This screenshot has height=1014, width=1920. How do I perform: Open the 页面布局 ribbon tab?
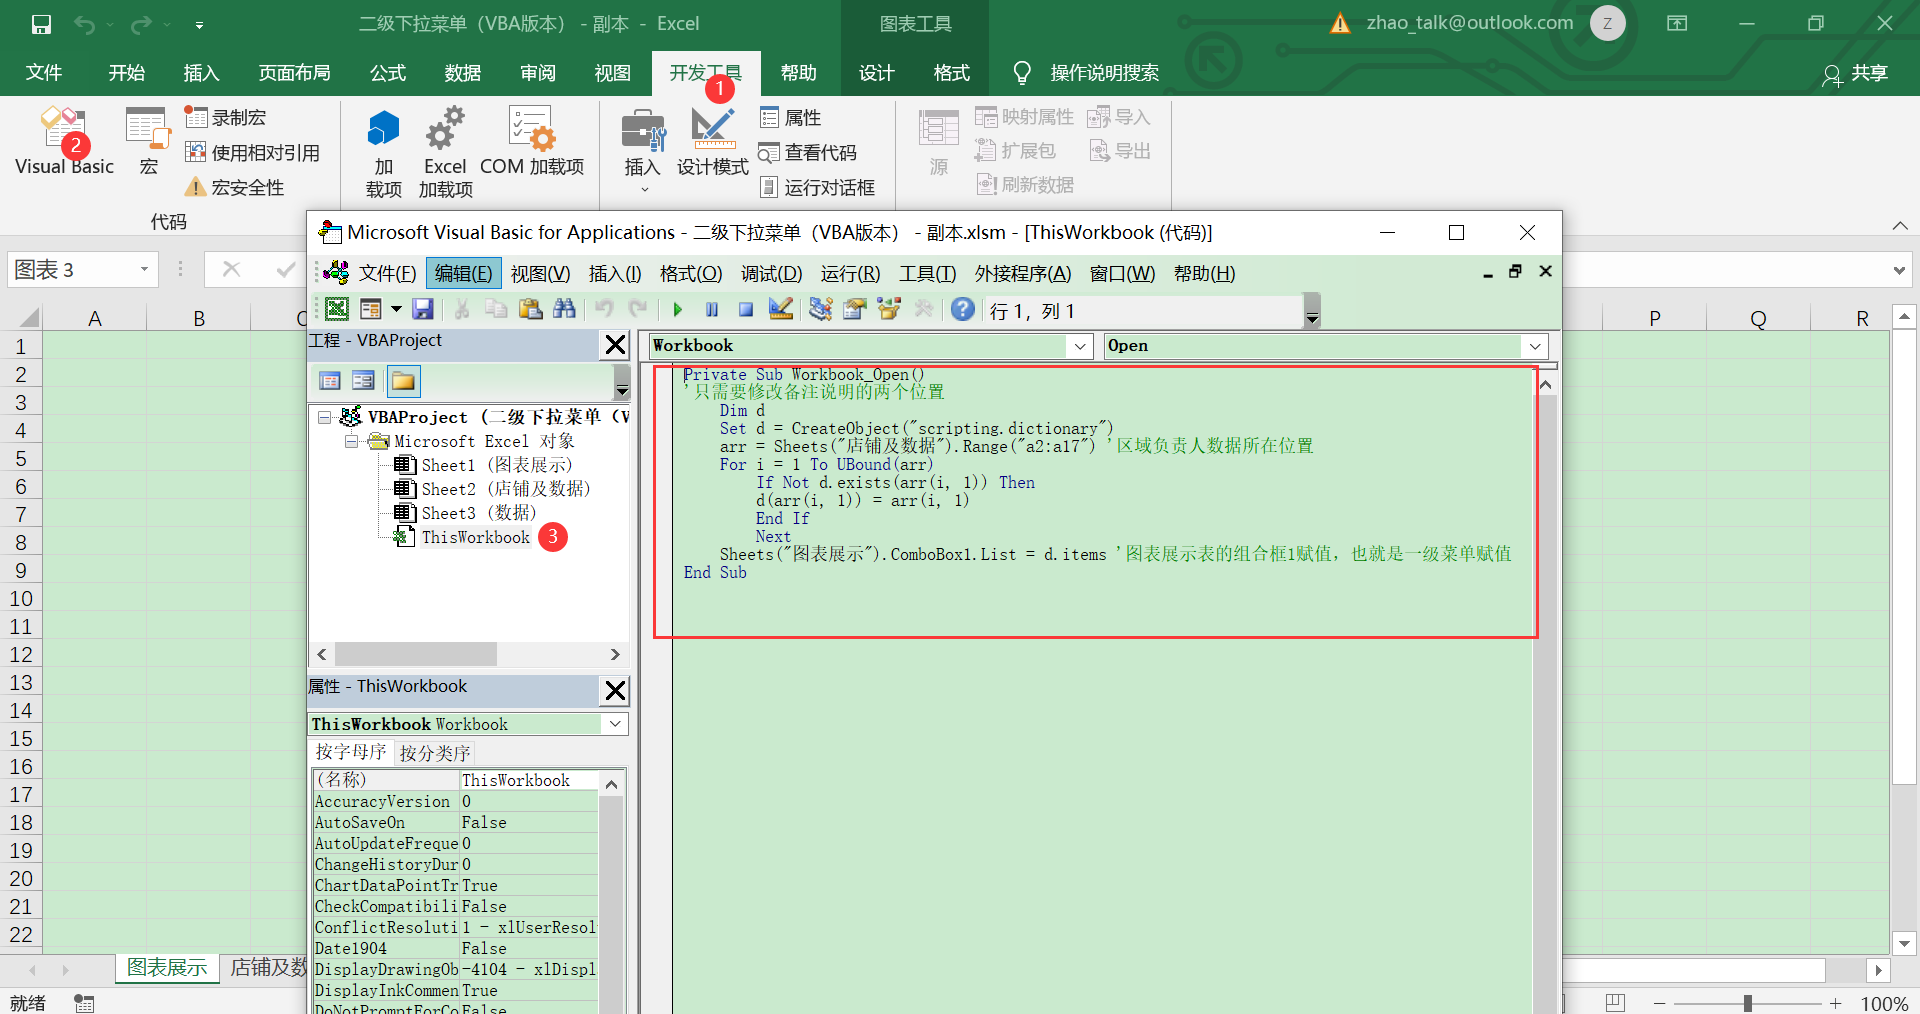[x=294, y=73]
